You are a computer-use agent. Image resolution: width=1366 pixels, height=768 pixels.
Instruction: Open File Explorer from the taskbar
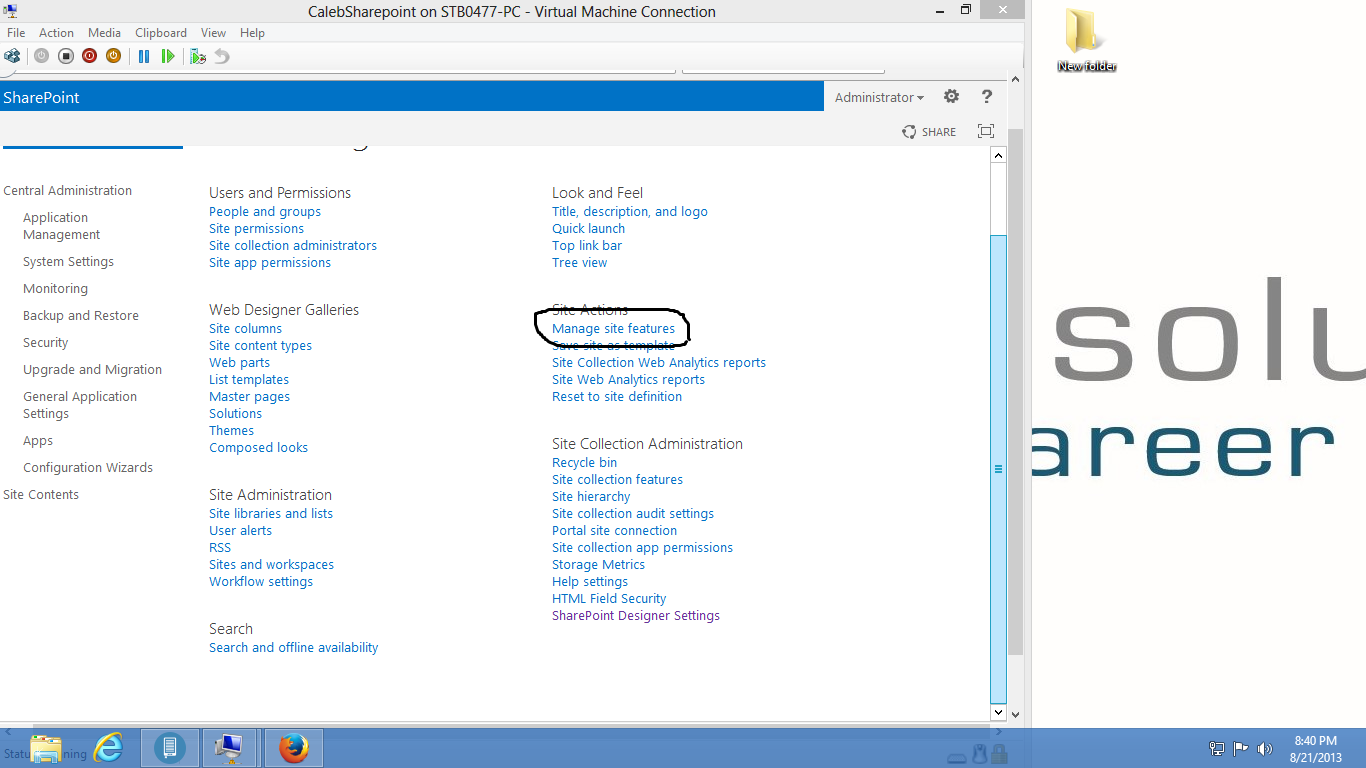tap(46, 748)
